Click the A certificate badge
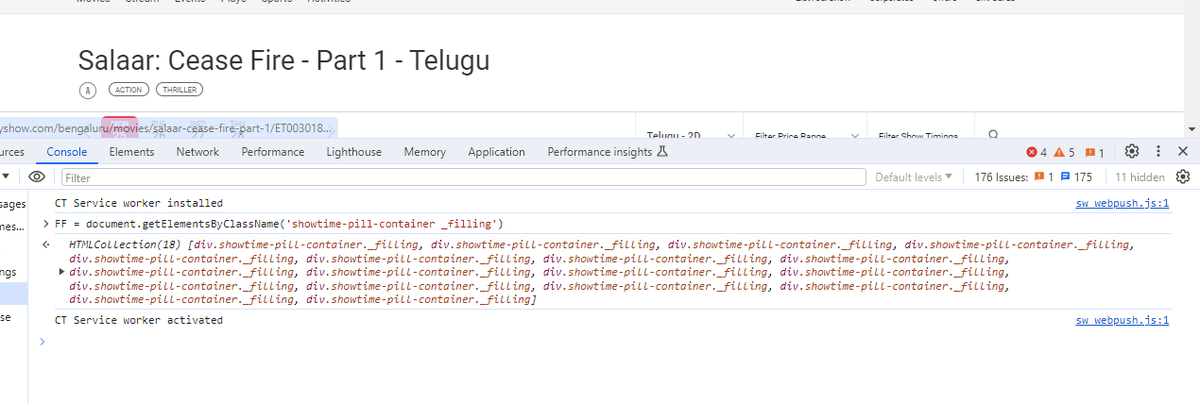The image size is (1200, 404). [88, 90]
